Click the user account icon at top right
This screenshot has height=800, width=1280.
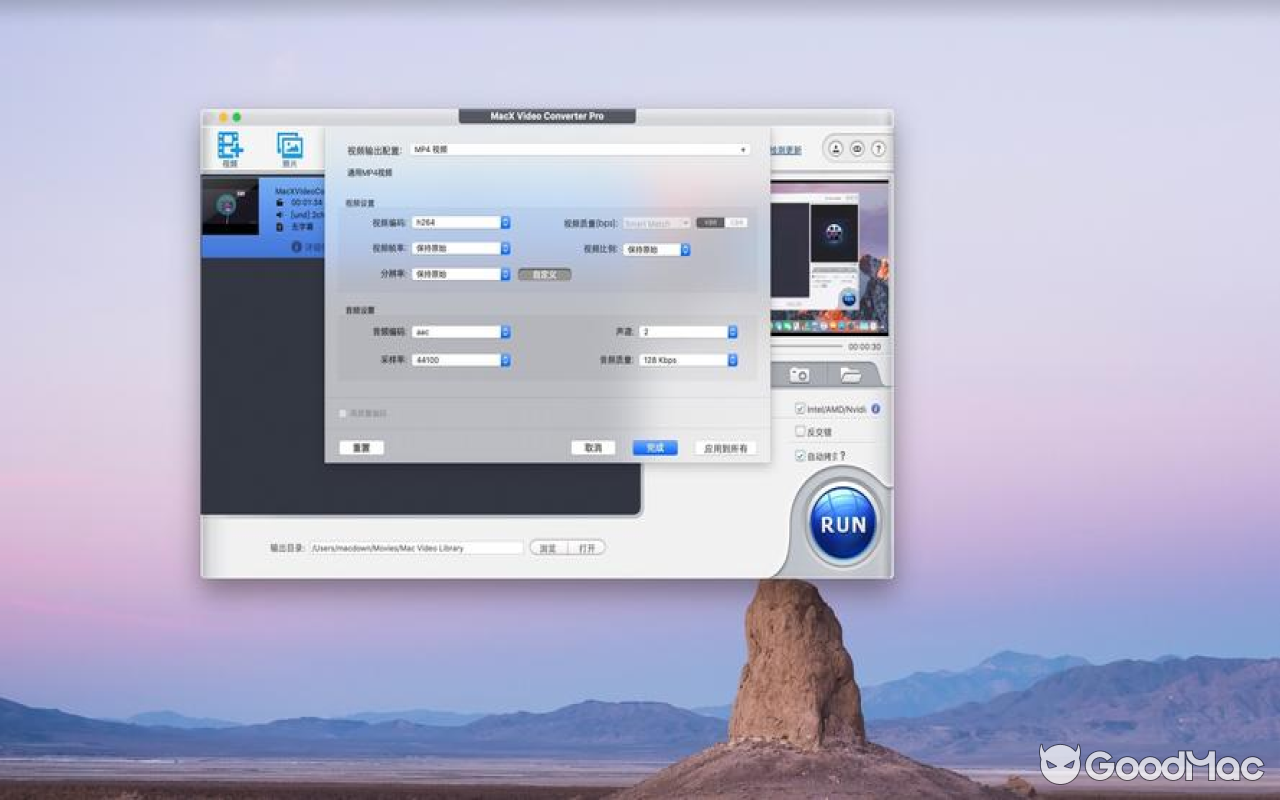click(x=836, y=148)
